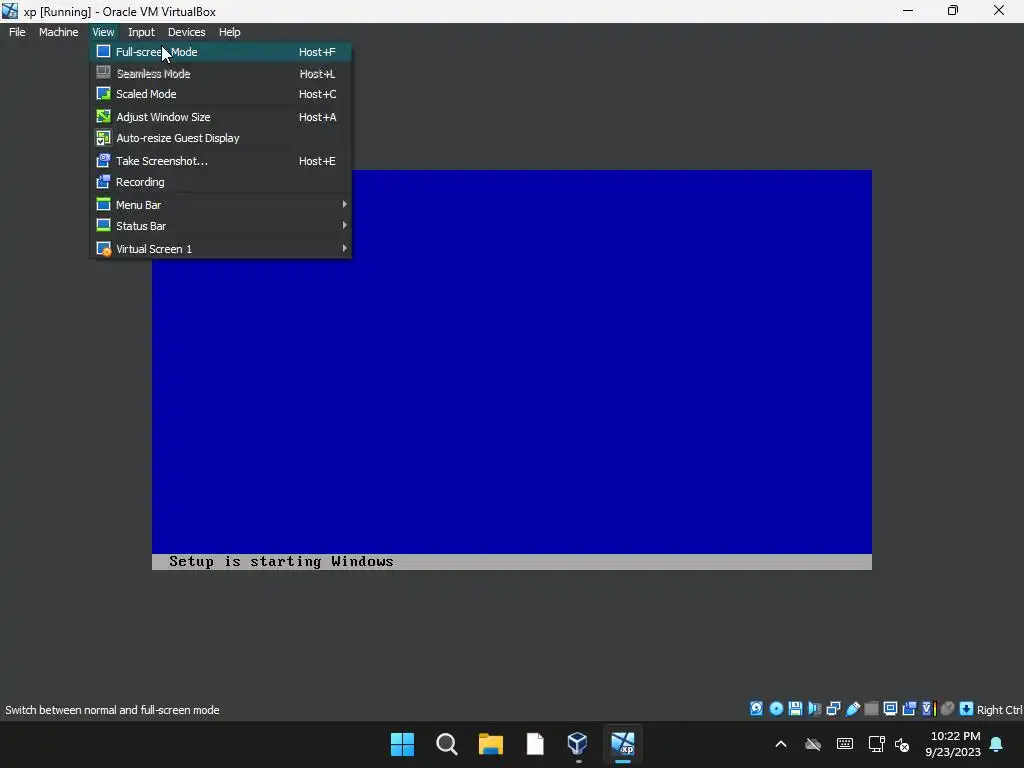Click the keyboard capture arrow status icon

pyautogui.click(x=967, y=709)
